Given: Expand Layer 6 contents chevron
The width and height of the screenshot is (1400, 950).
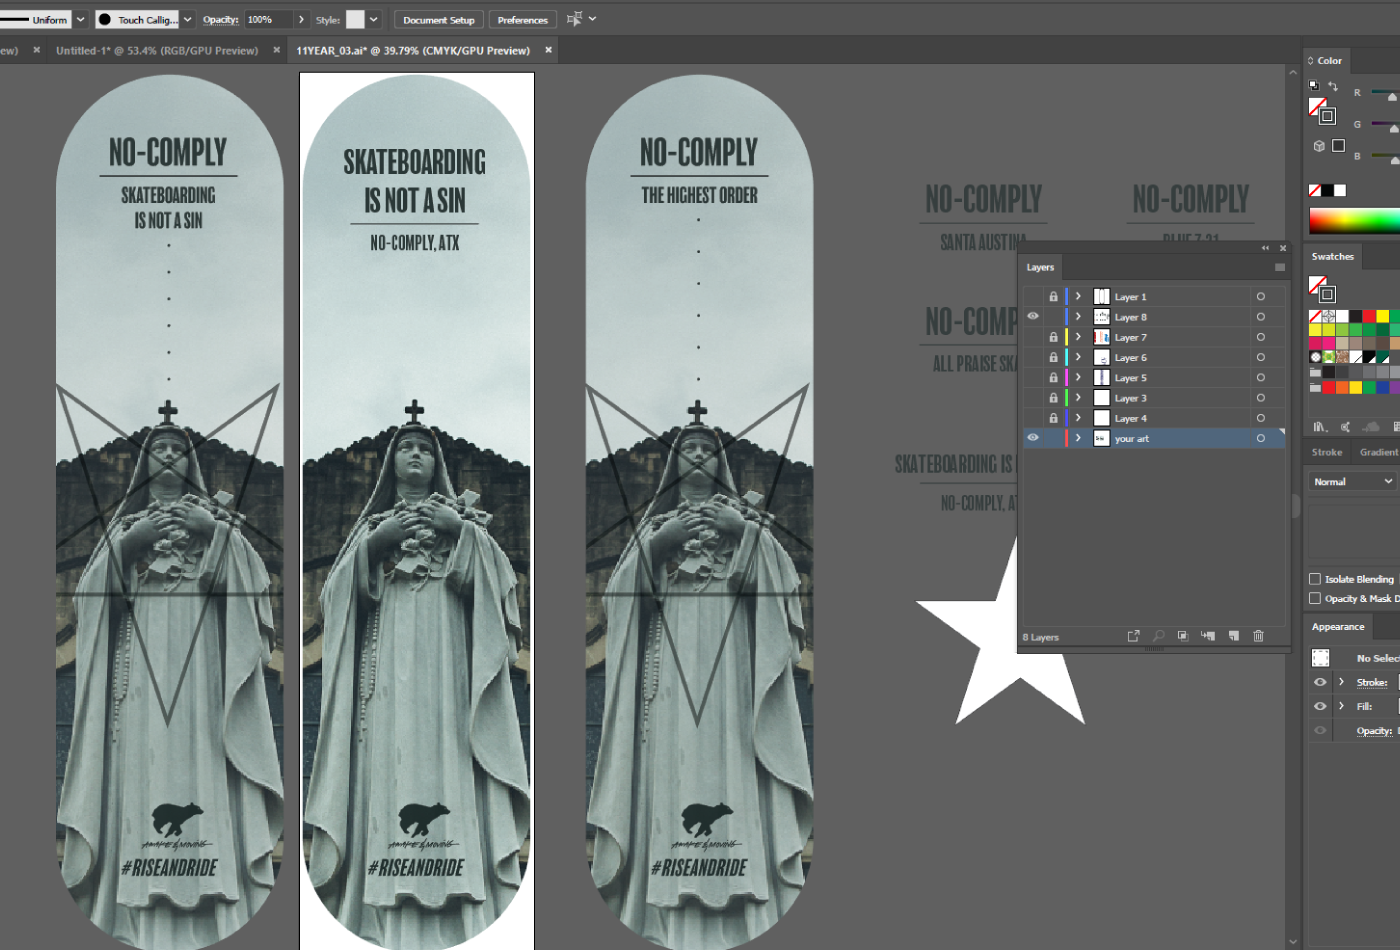Looking at the screenshot, I should click(1078, 357).
